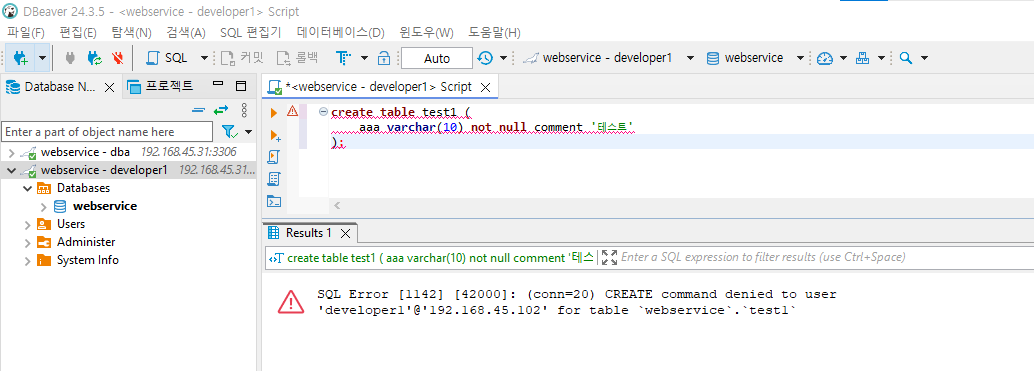Click the 커밋 (Commit) toolbar button
This screenshot has height=371, width=1034.
pyautogui.click(x=241, y=58)
